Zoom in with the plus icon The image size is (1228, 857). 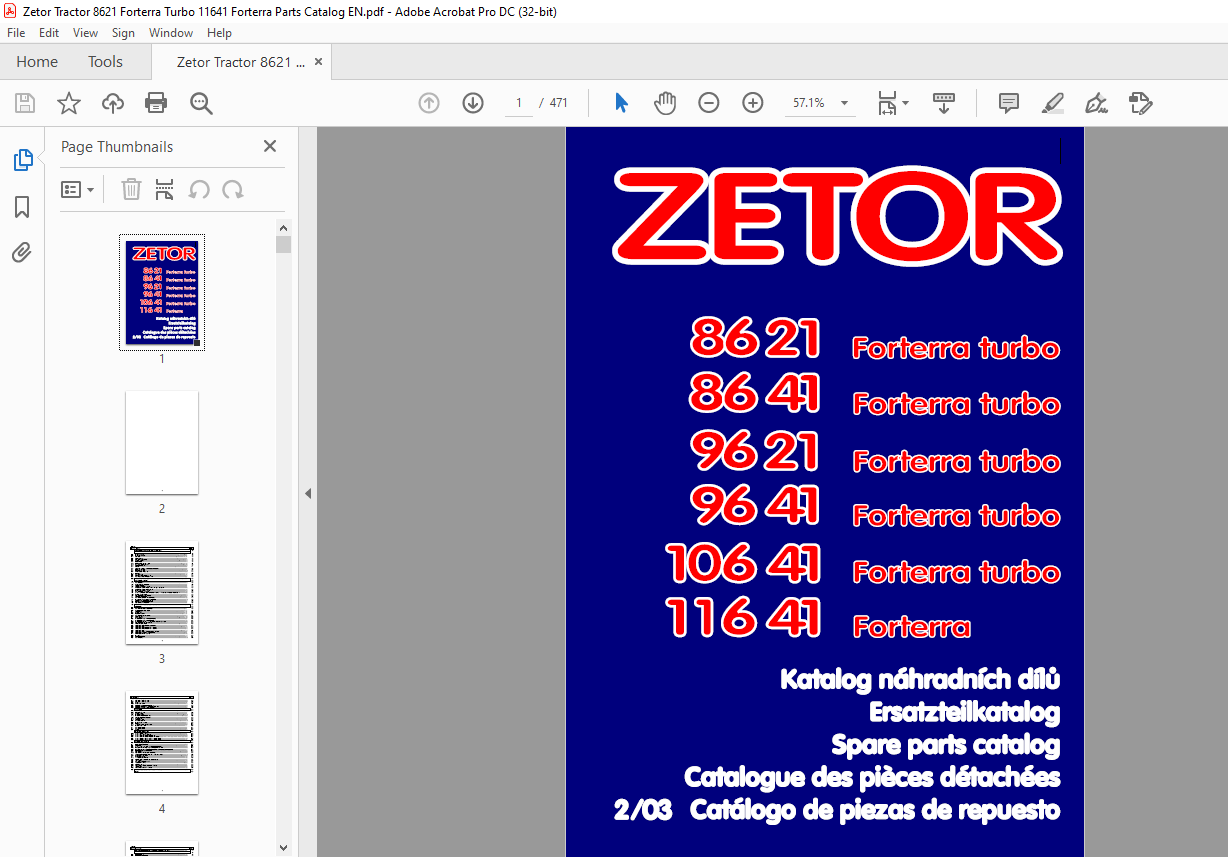pos(753,103)
